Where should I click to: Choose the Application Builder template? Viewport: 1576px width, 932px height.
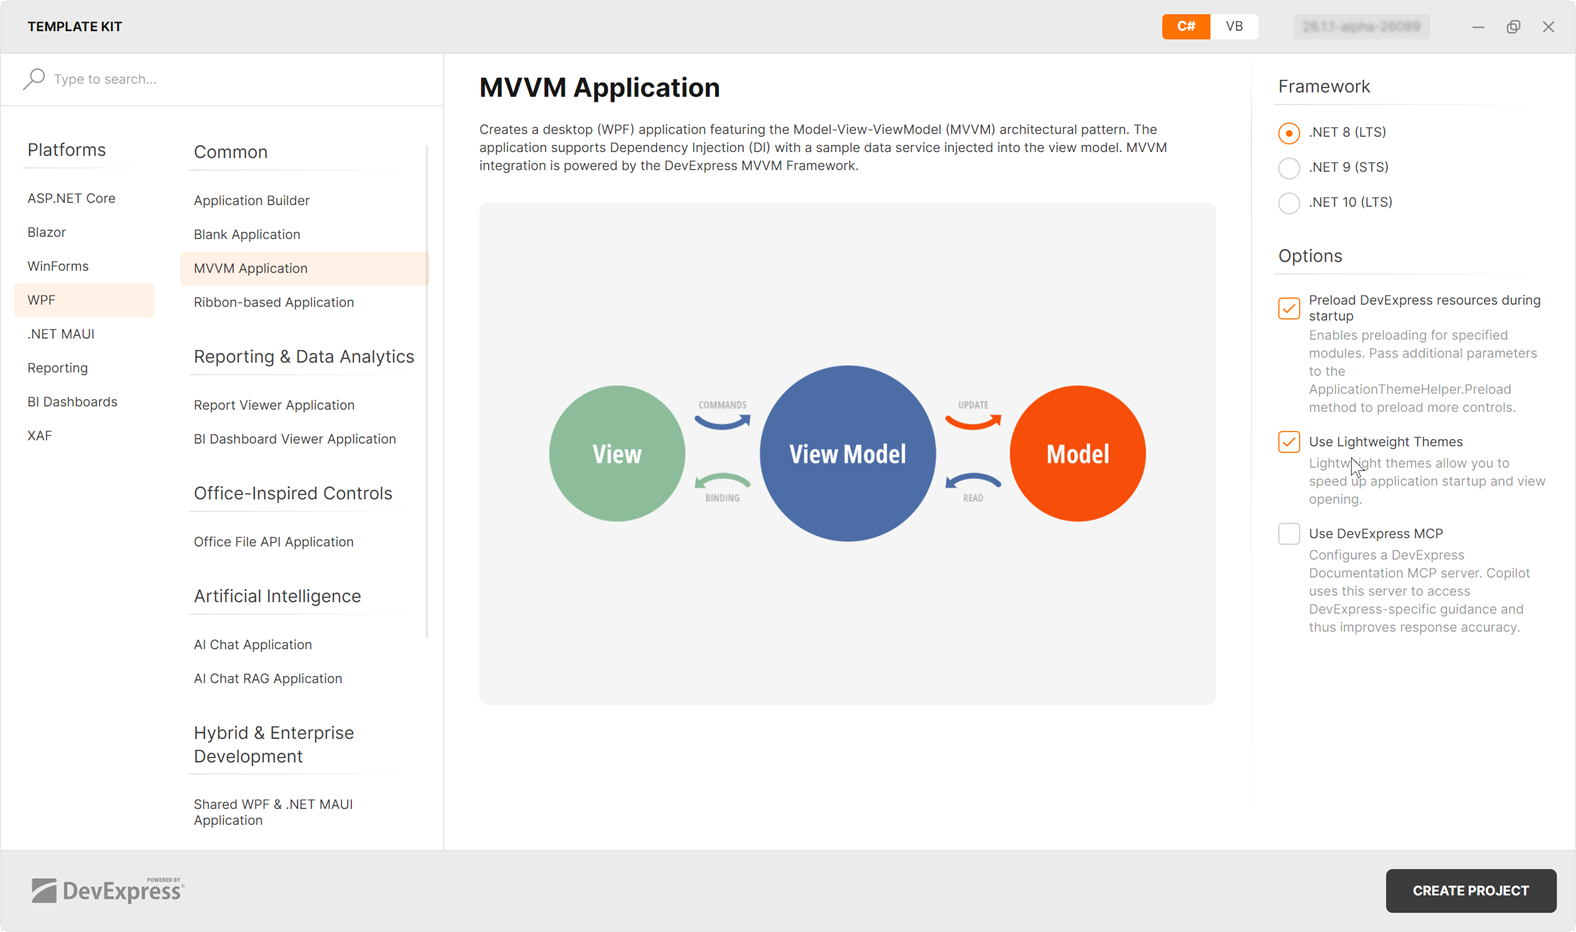(x=304, y=200)
